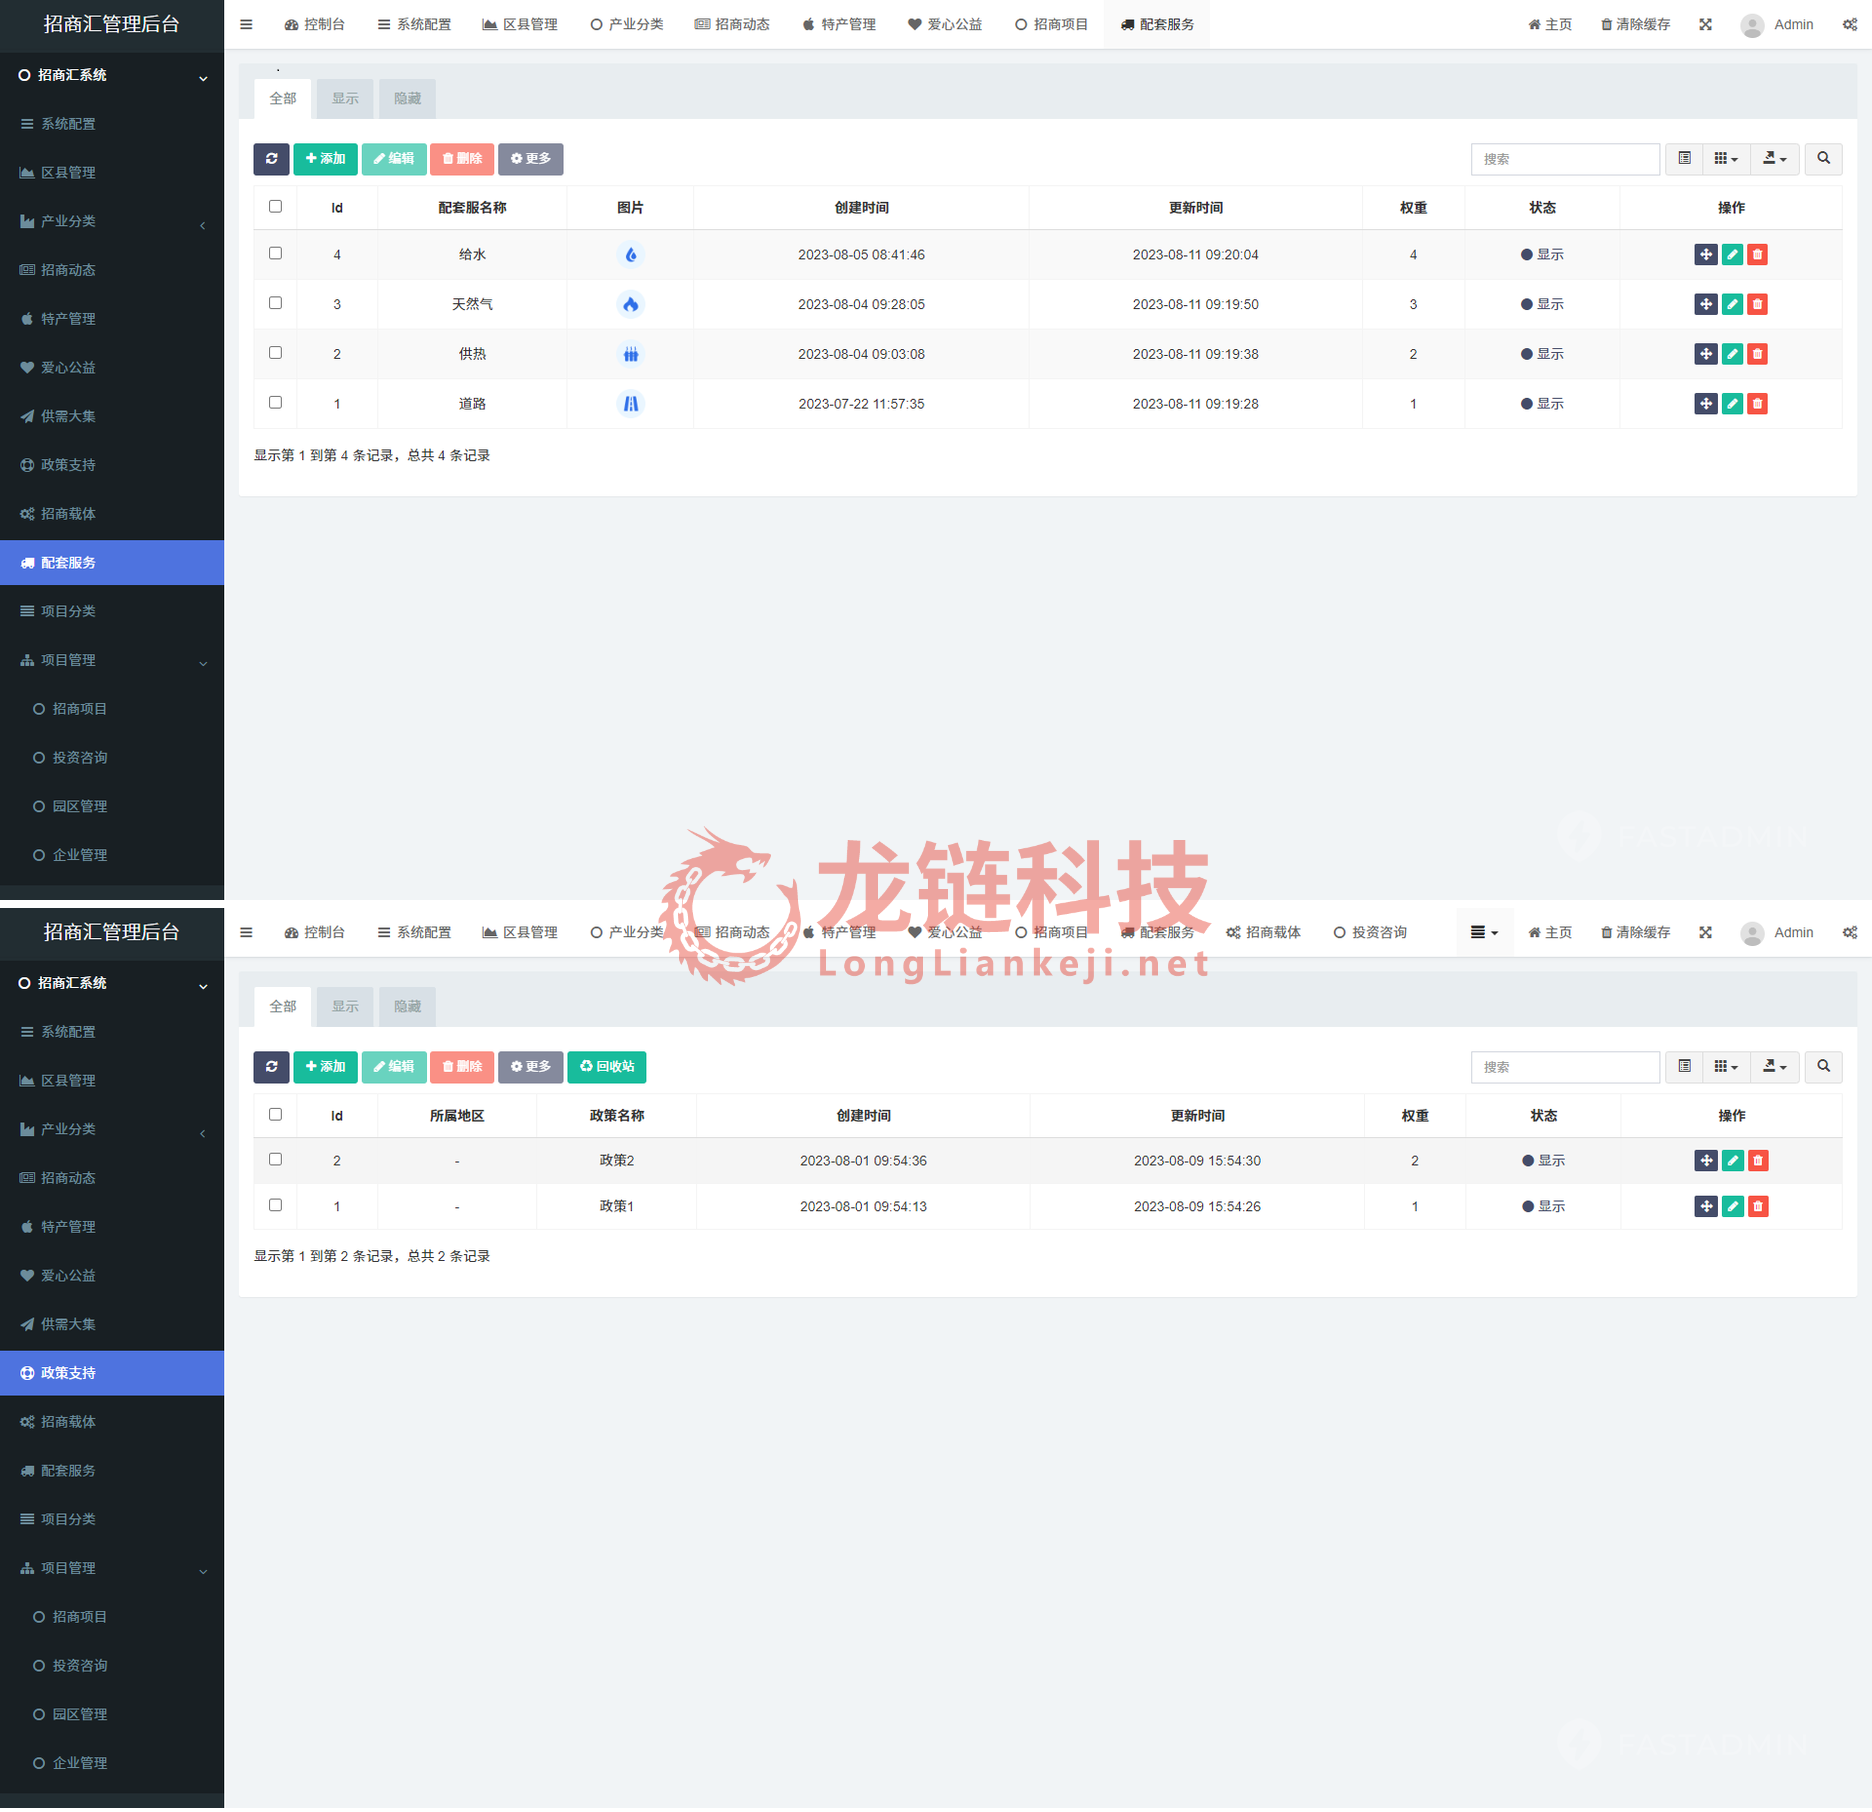1872x1812 pixels.
Task: Open 配套服务 in upper sidebar
Action: (112, 563)
